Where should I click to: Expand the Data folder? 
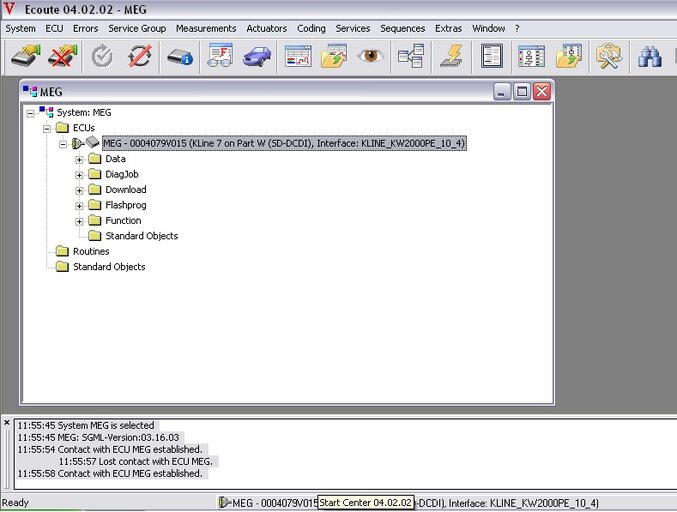(x=79, y=160)
